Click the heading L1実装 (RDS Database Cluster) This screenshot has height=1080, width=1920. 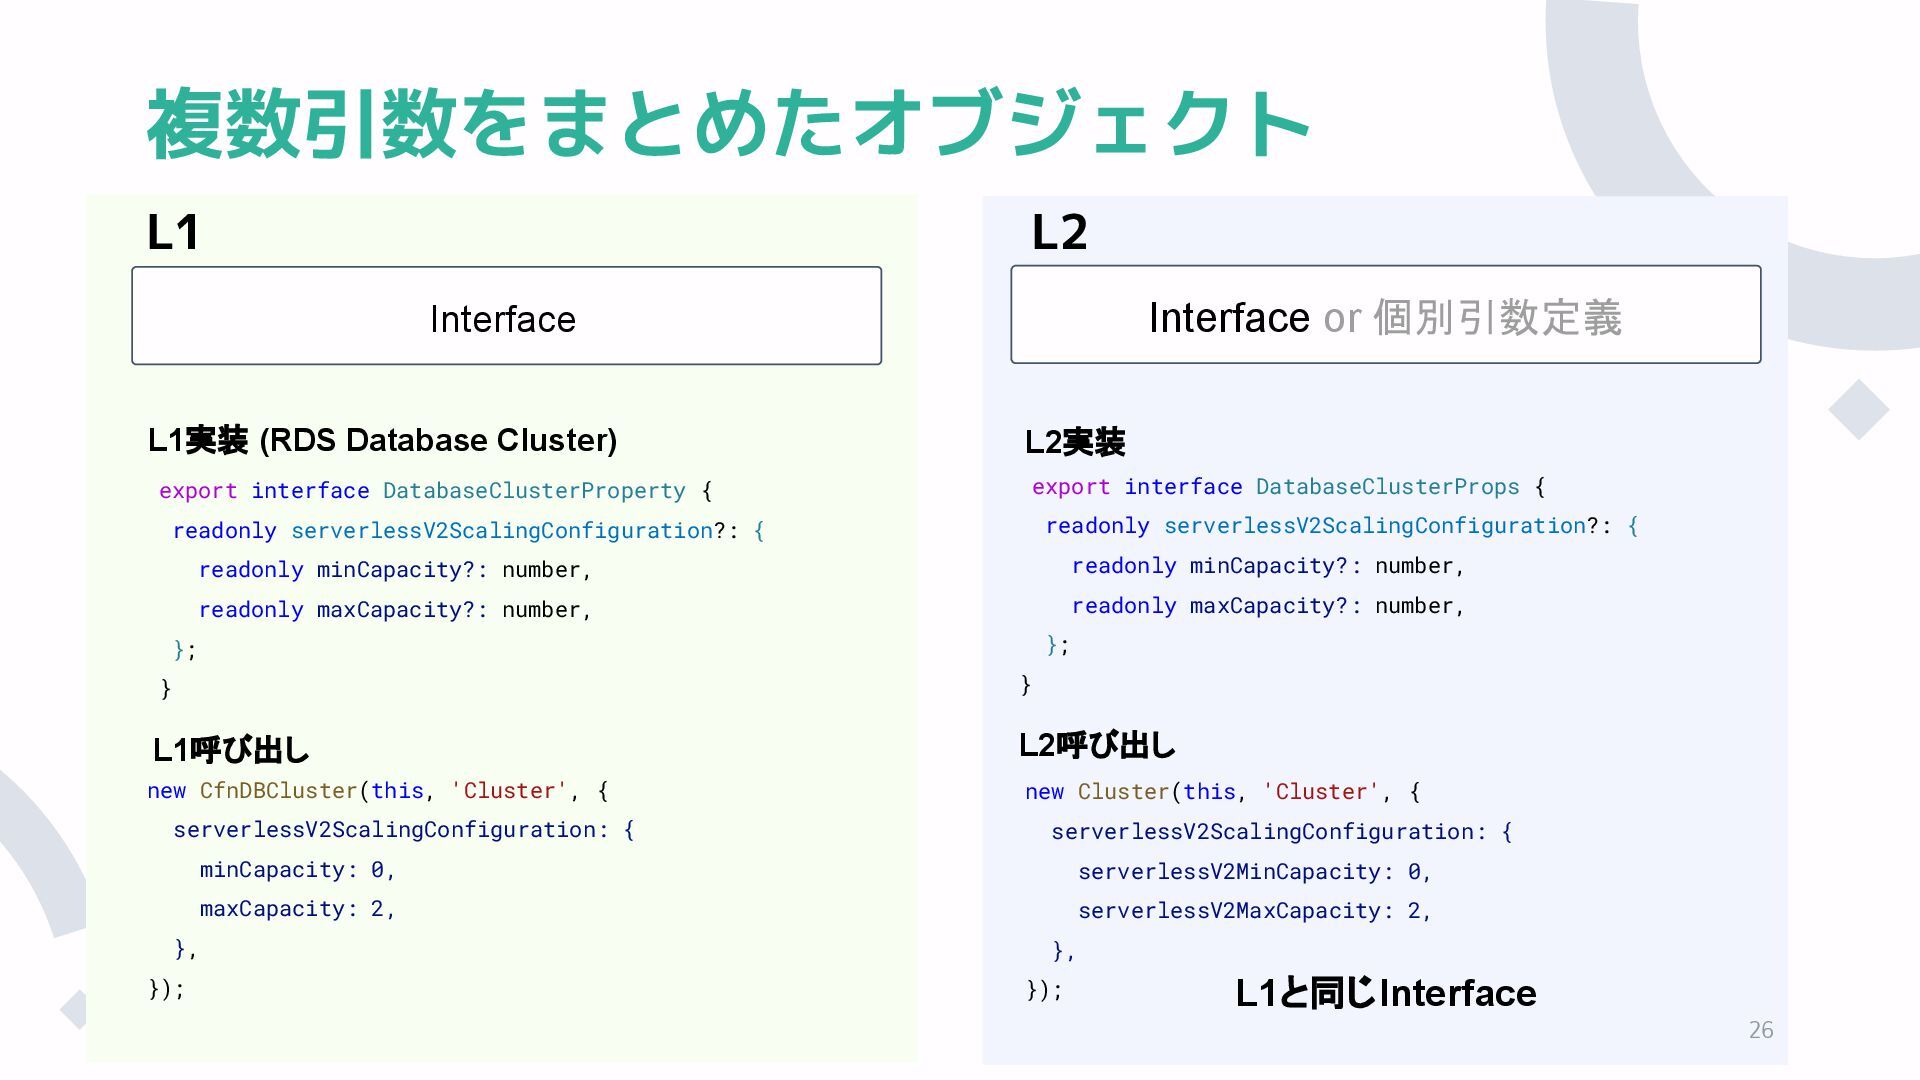click(x=382, y=440)
